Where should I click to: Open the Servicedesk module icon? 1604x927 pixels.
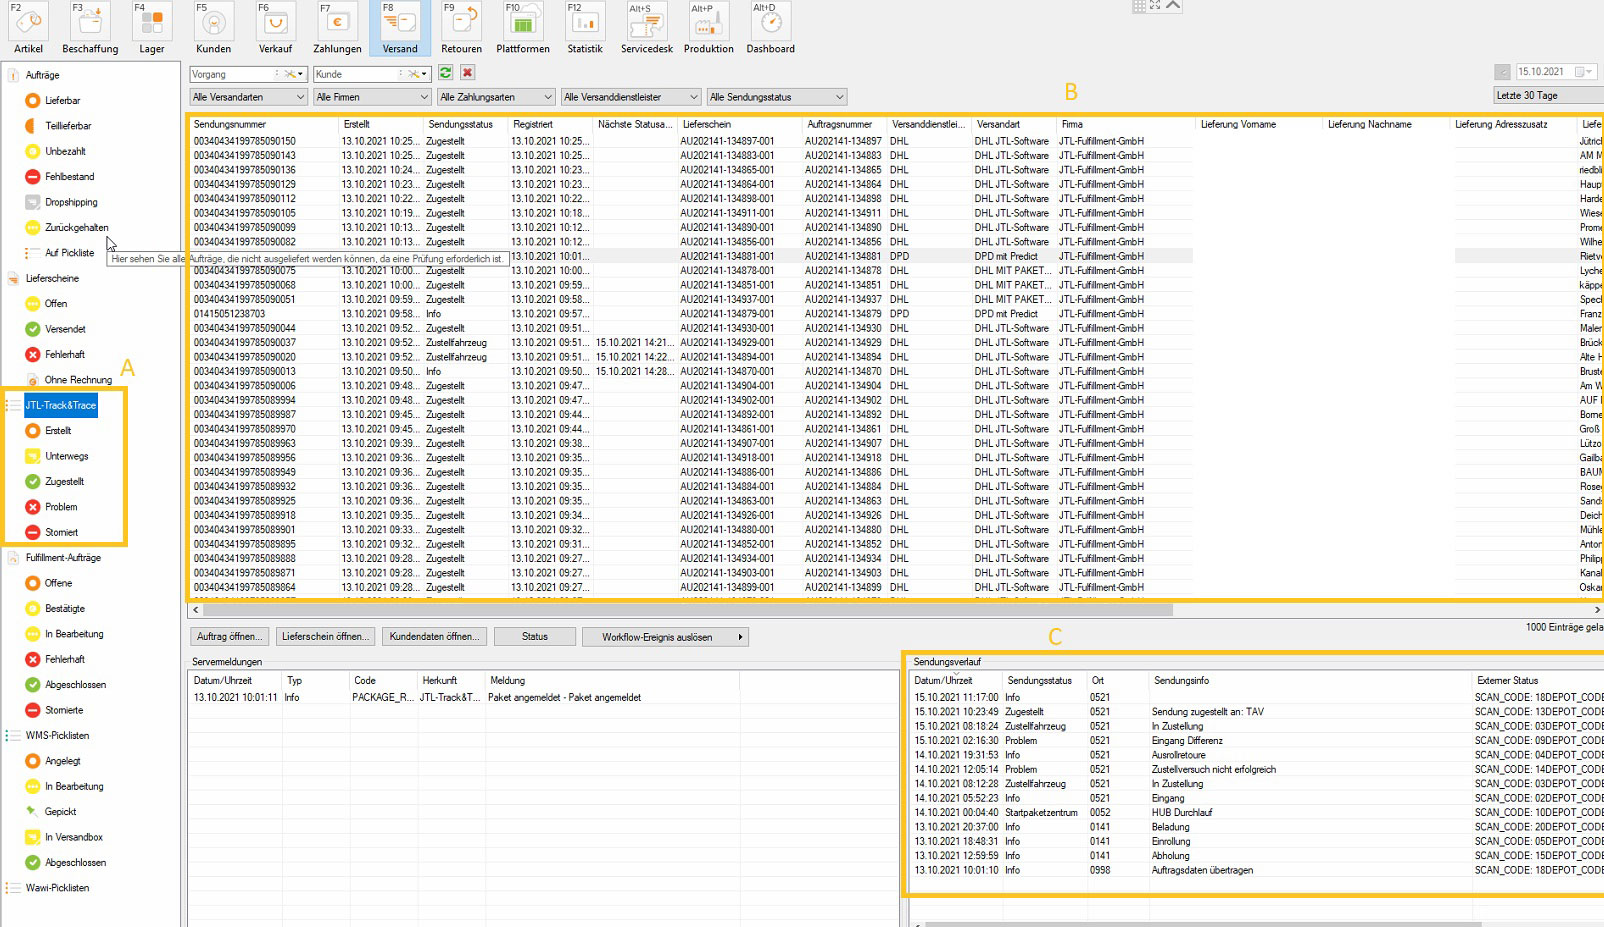[x=646, y=24]
